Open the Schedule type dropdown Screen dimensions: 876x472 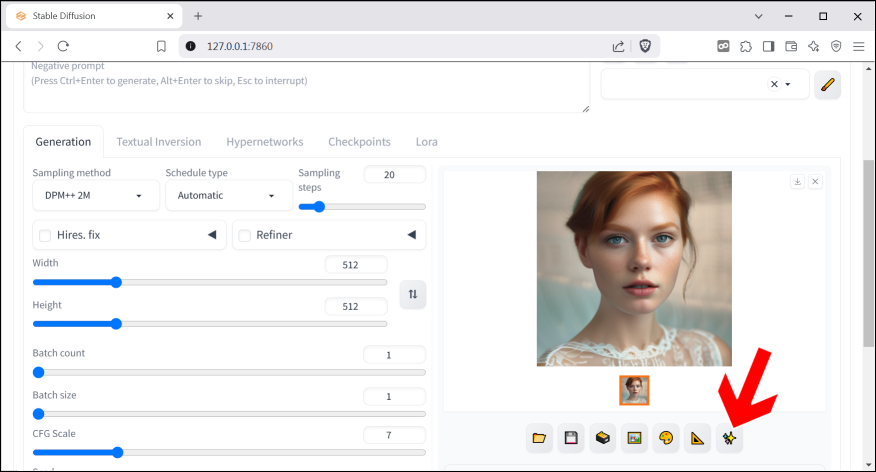click(x=227, y=196)
